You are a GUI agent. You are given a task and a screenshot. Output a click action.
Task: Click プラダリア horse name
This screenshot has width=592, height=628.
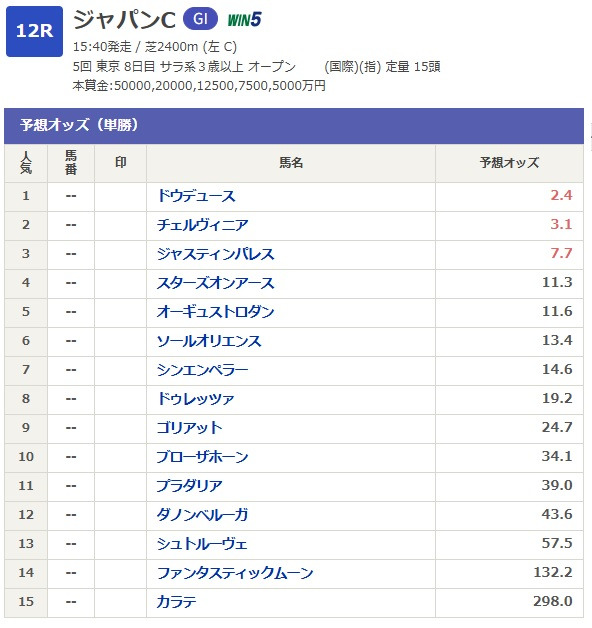(x=189, y=486)
